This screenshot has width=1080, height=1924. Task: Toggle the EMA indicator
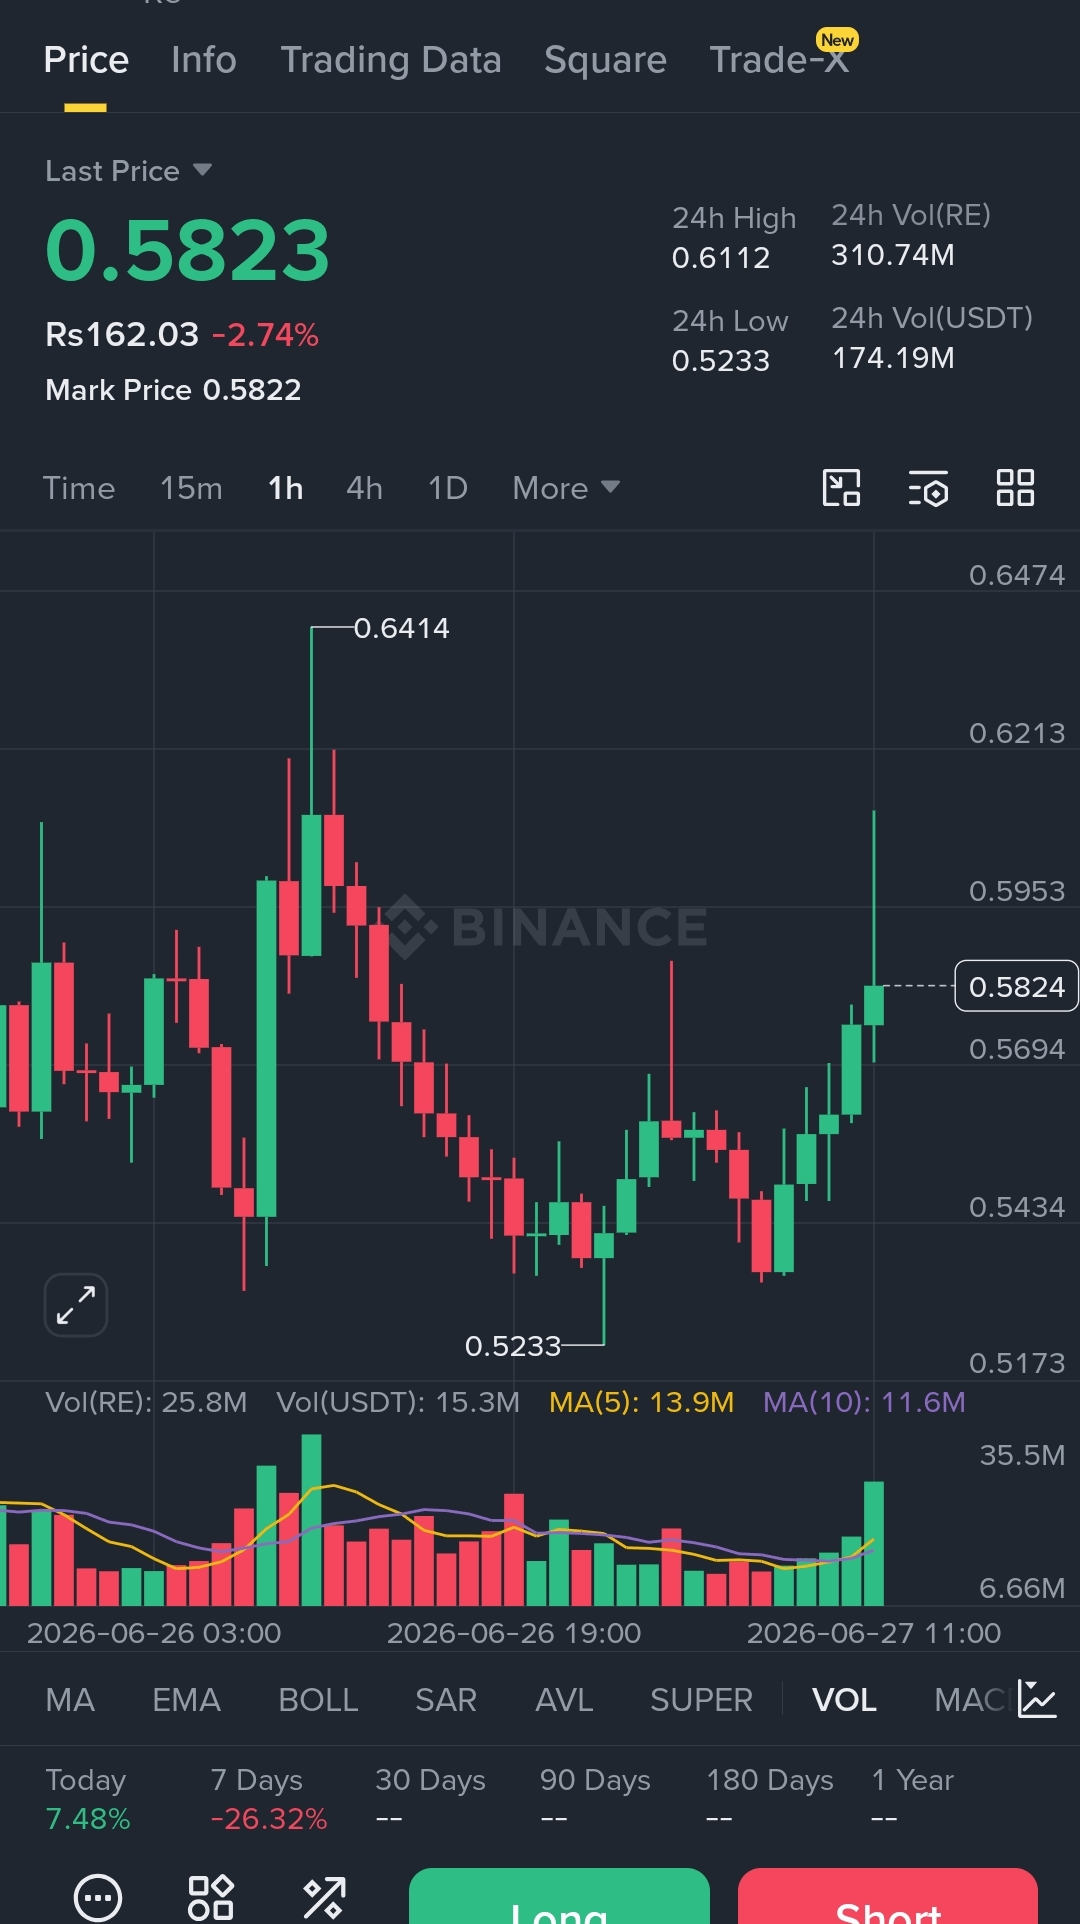(x=186, y=1700)
